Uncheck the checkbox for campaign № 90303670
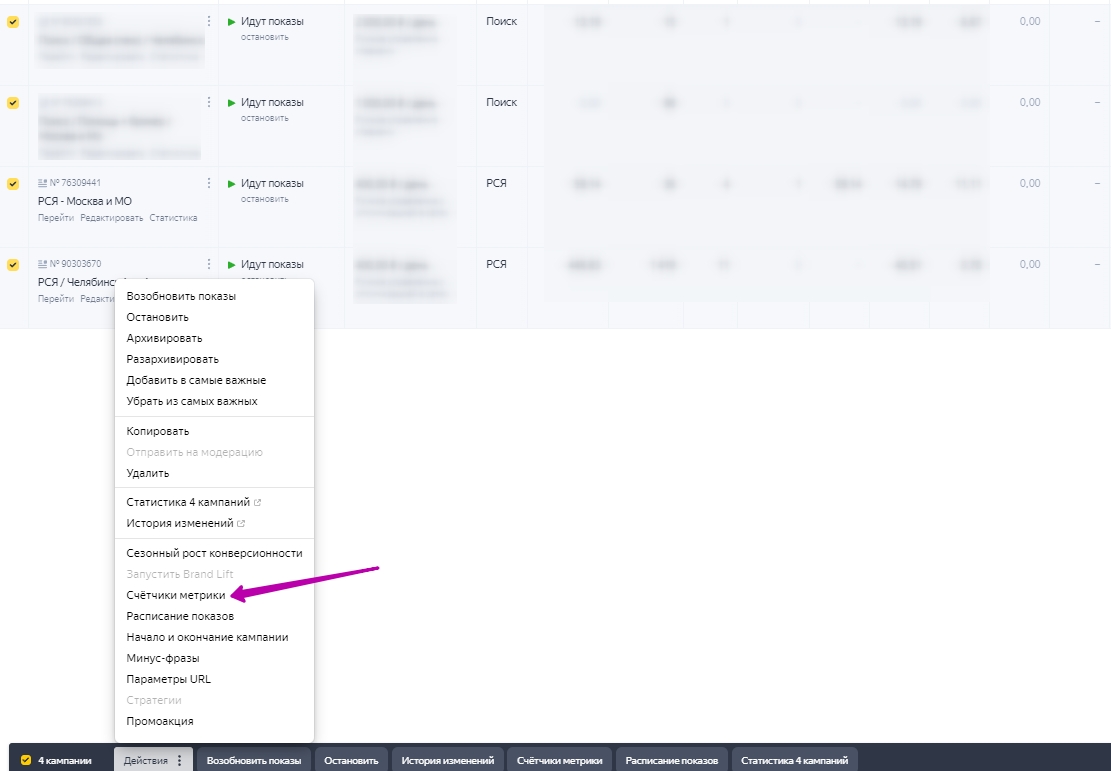 (13, 265)
